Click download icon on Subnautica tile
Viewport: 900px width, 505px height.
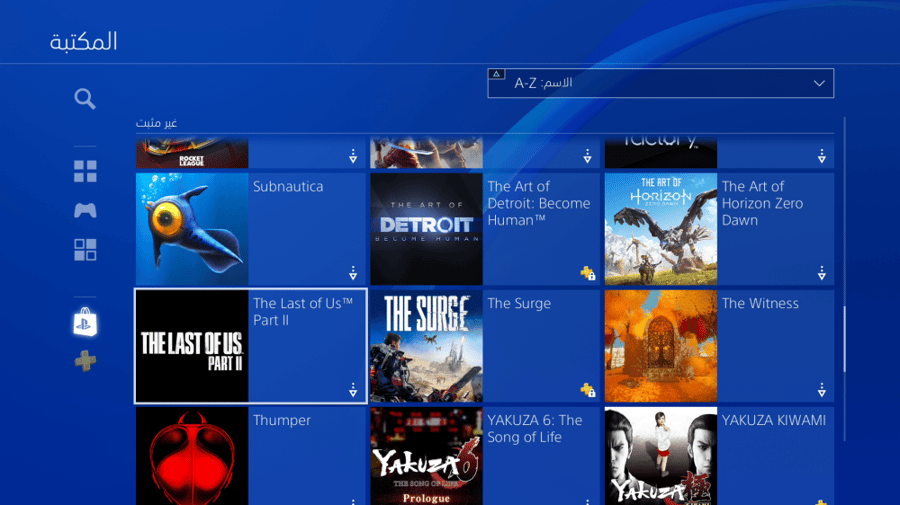(353, 273)
